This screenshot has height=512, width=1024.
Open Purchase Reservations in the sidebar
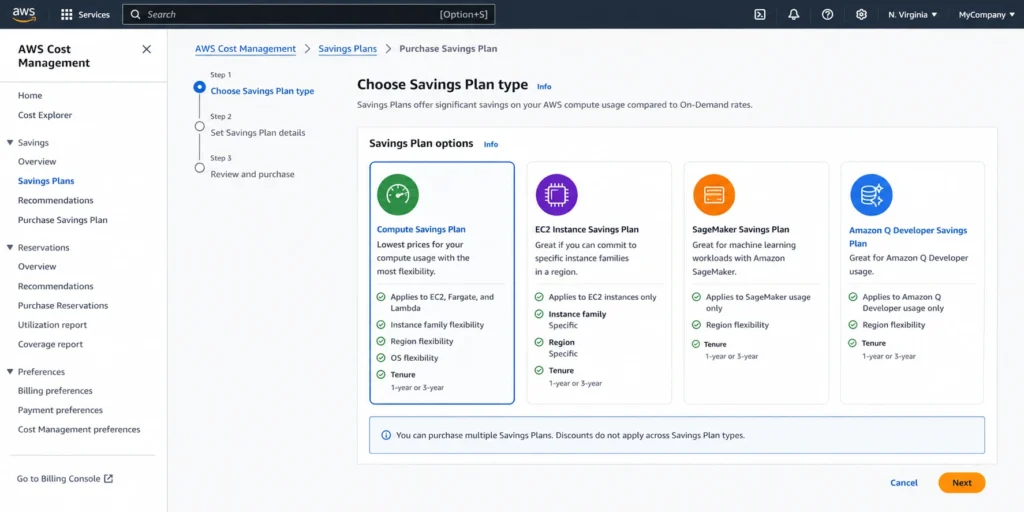click(x=63, y=305)
